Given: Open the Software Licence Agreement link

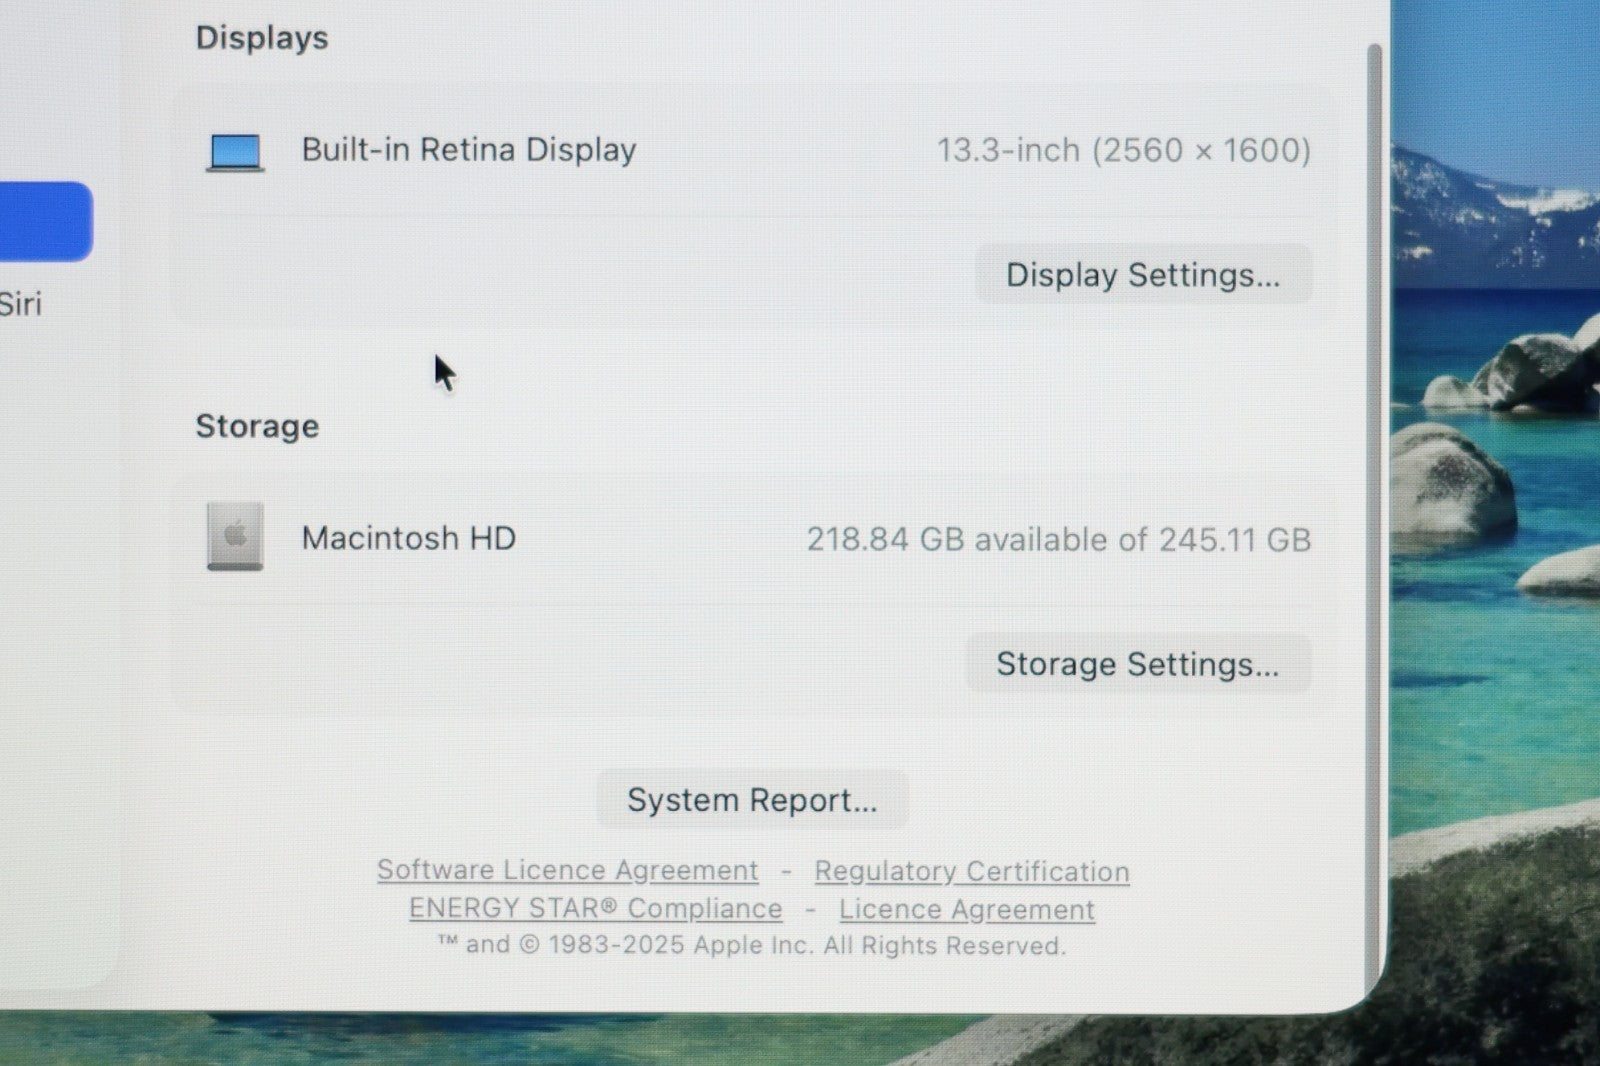Looking at the screenshot, I should pyautogui.click(x=567, y=870).
